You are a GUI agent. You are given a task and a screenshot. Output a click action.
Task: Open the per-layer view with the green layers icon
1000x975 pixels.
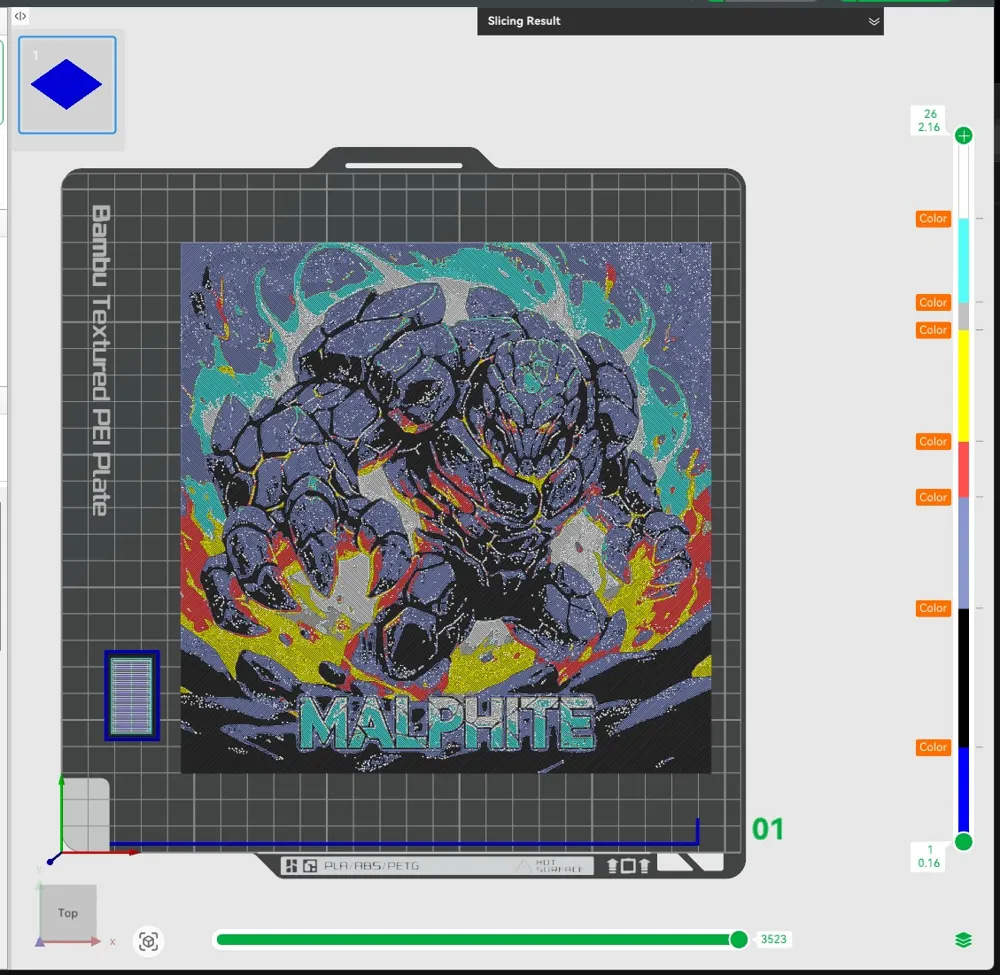click(x=962, y=939)
